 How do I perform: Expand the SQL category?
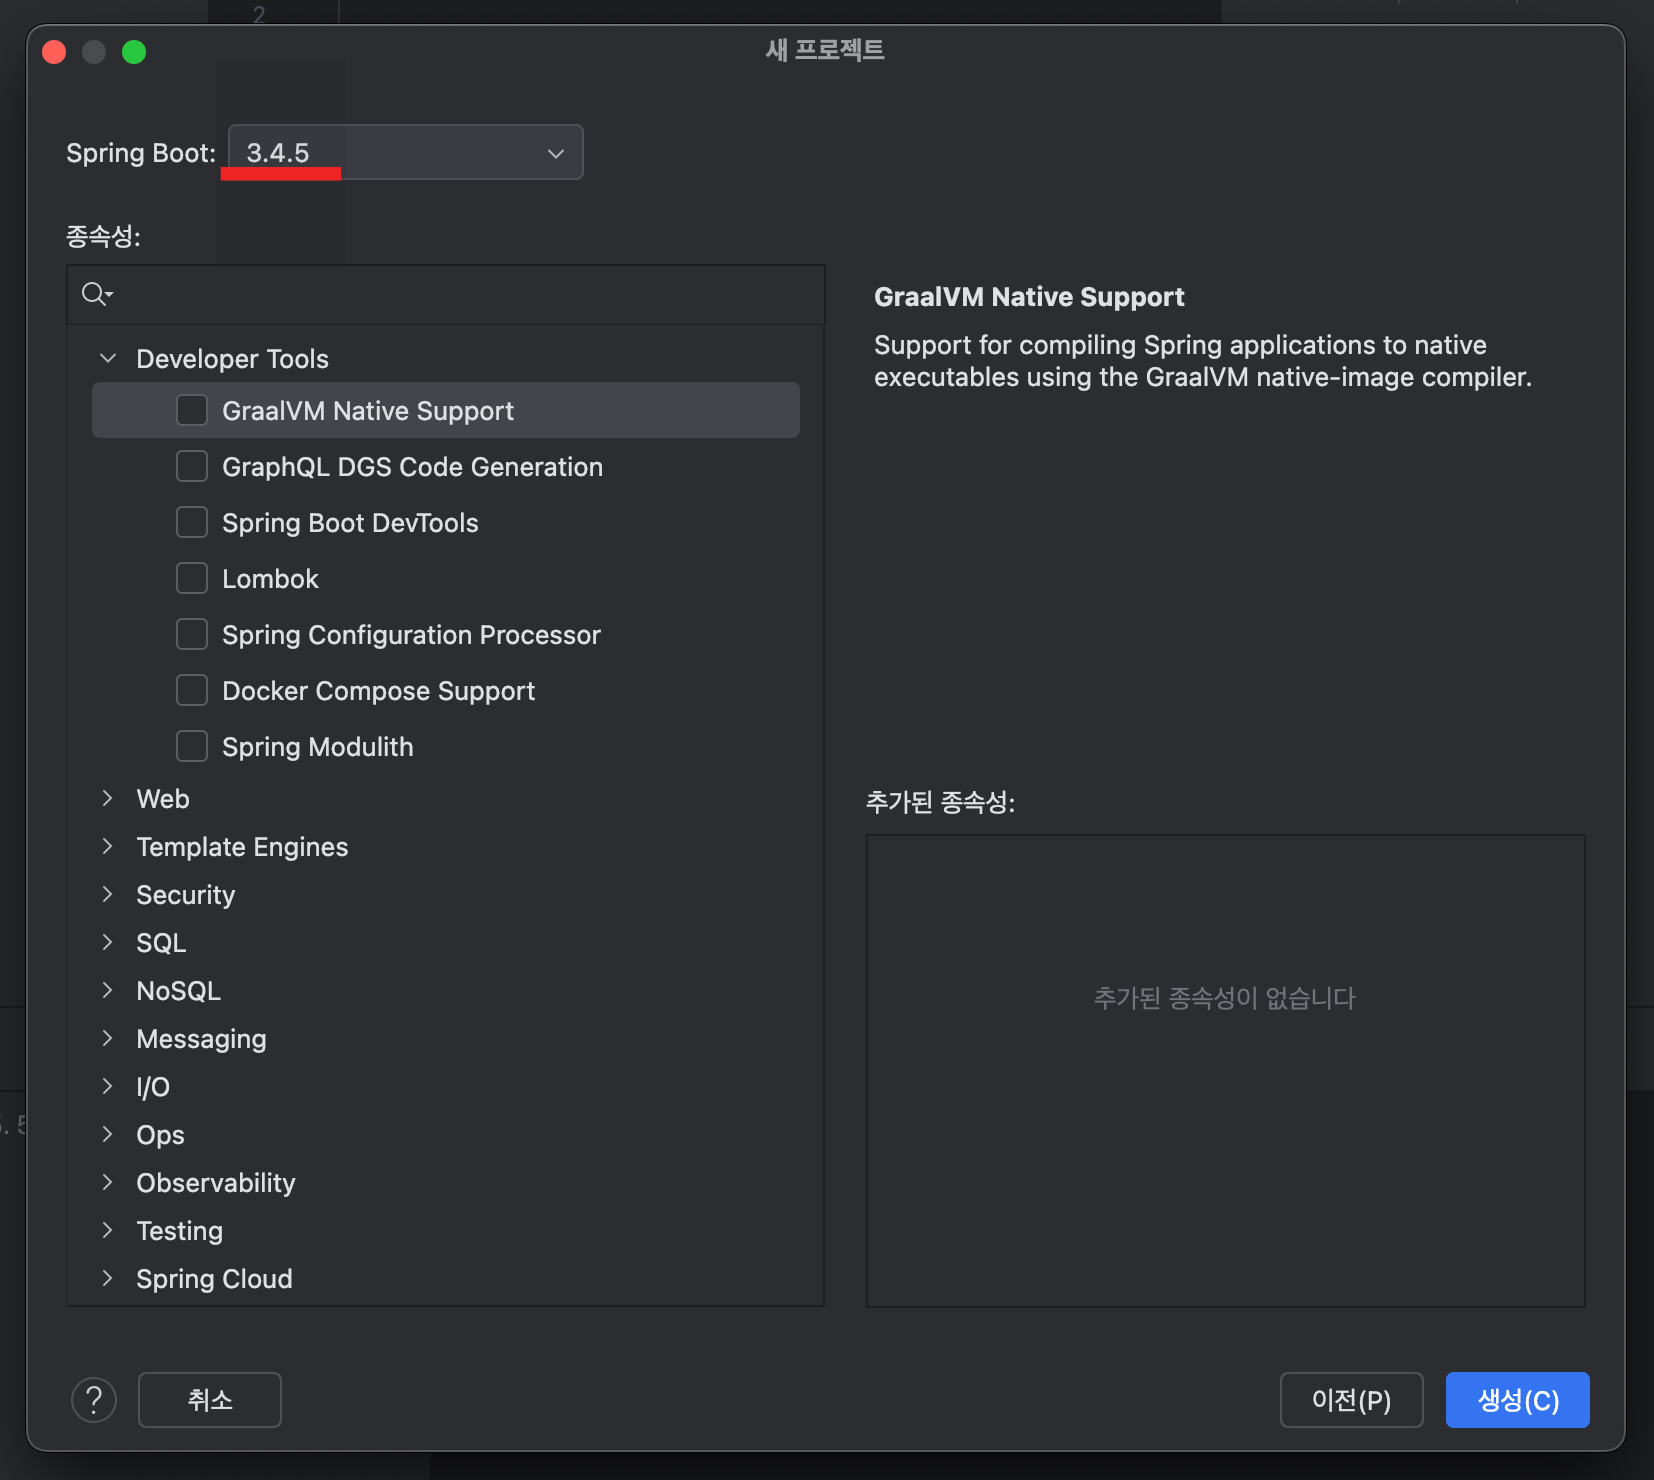coord(108,942)
